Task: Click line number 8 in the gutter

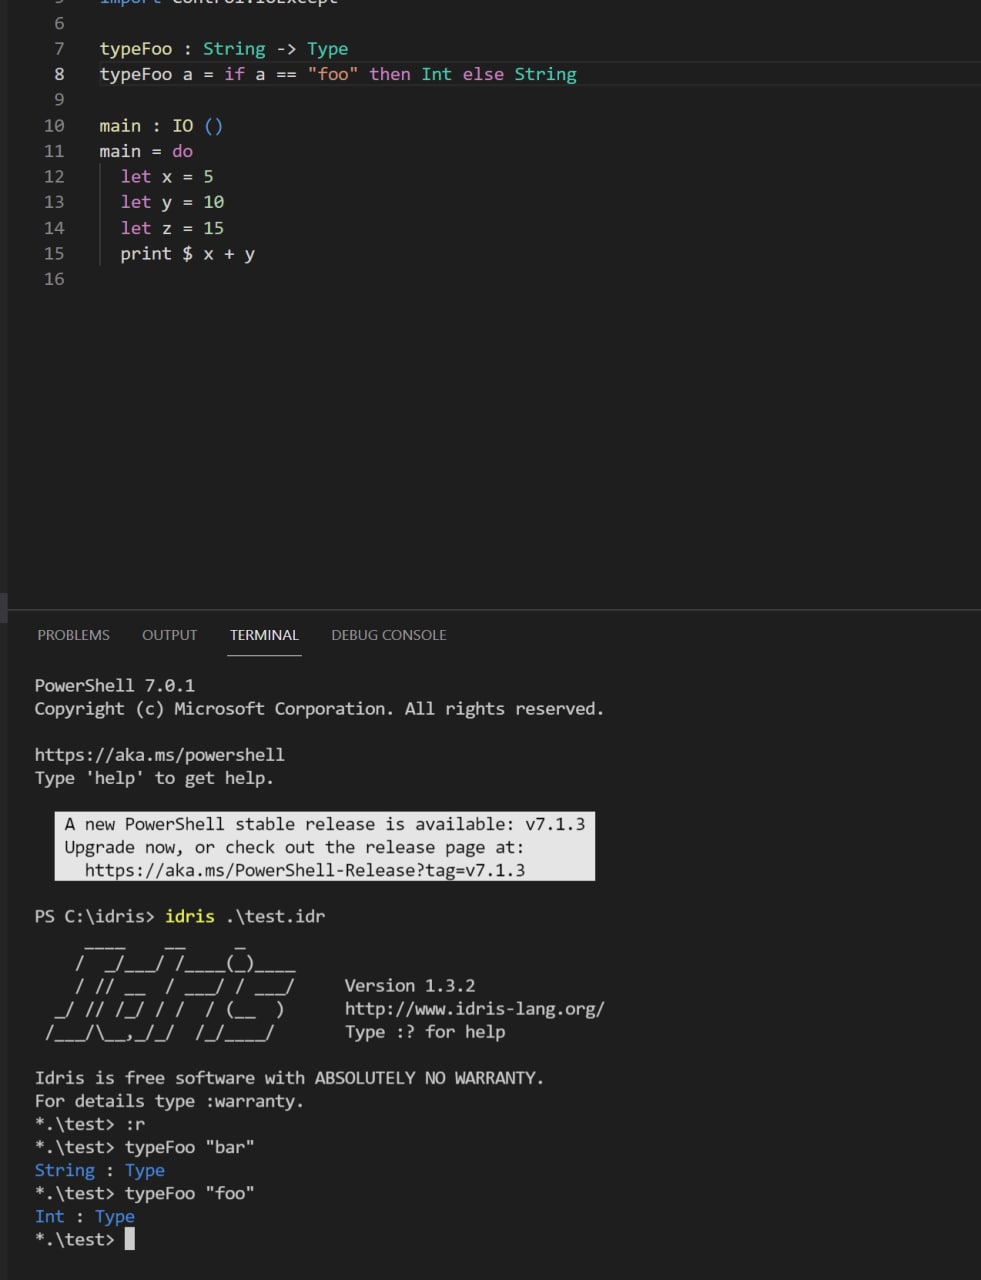Action: (x=59, y=74)
